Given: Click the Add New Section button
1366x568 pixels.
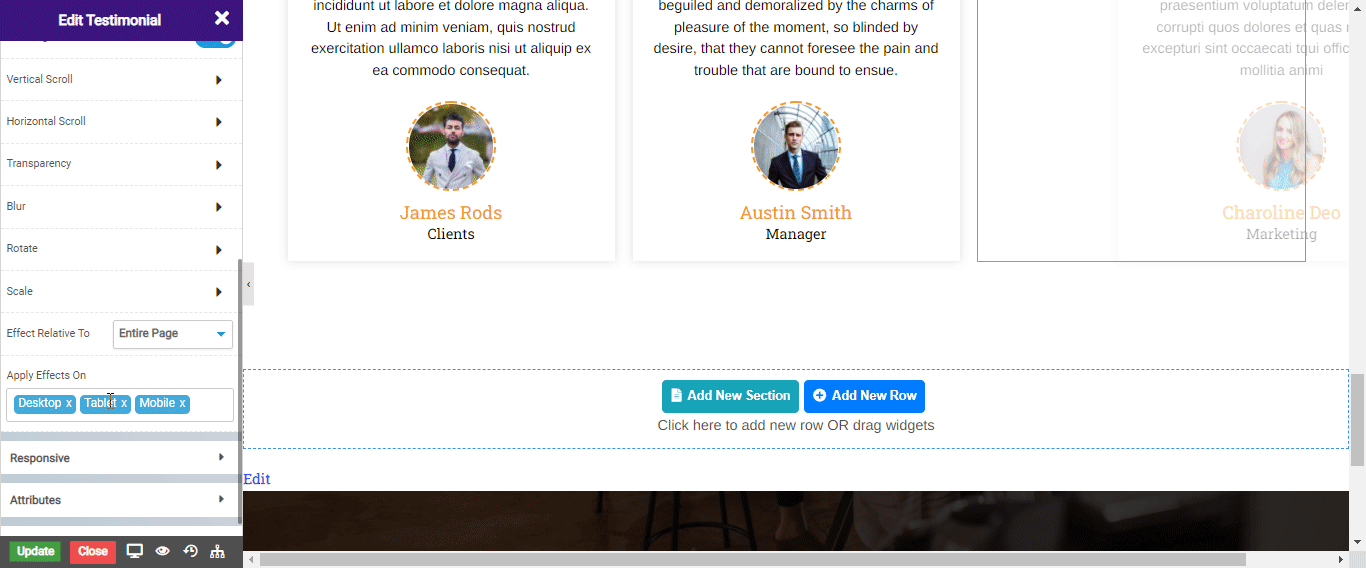Looking at the screenshot, I should 730,396.
